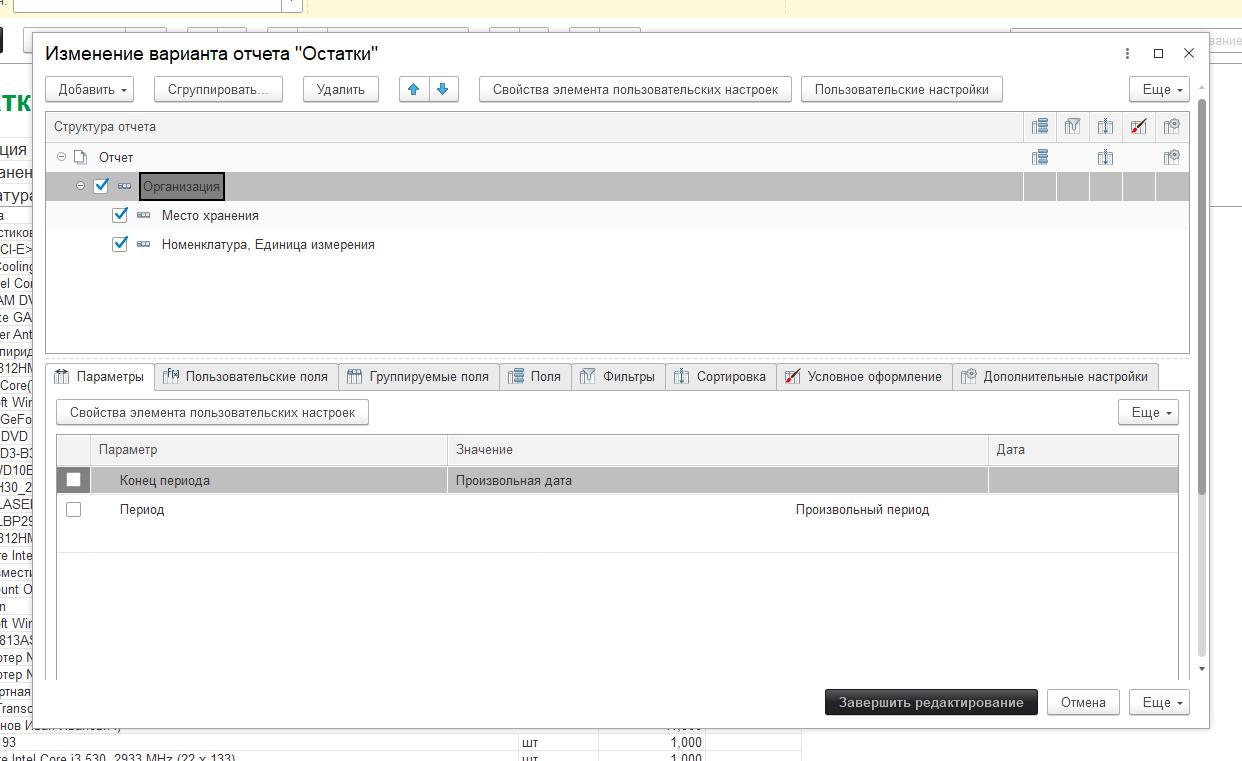This screenshot has width=1242, height=761.
Task: Click the move down arrow button
Action: coord(442,89)
